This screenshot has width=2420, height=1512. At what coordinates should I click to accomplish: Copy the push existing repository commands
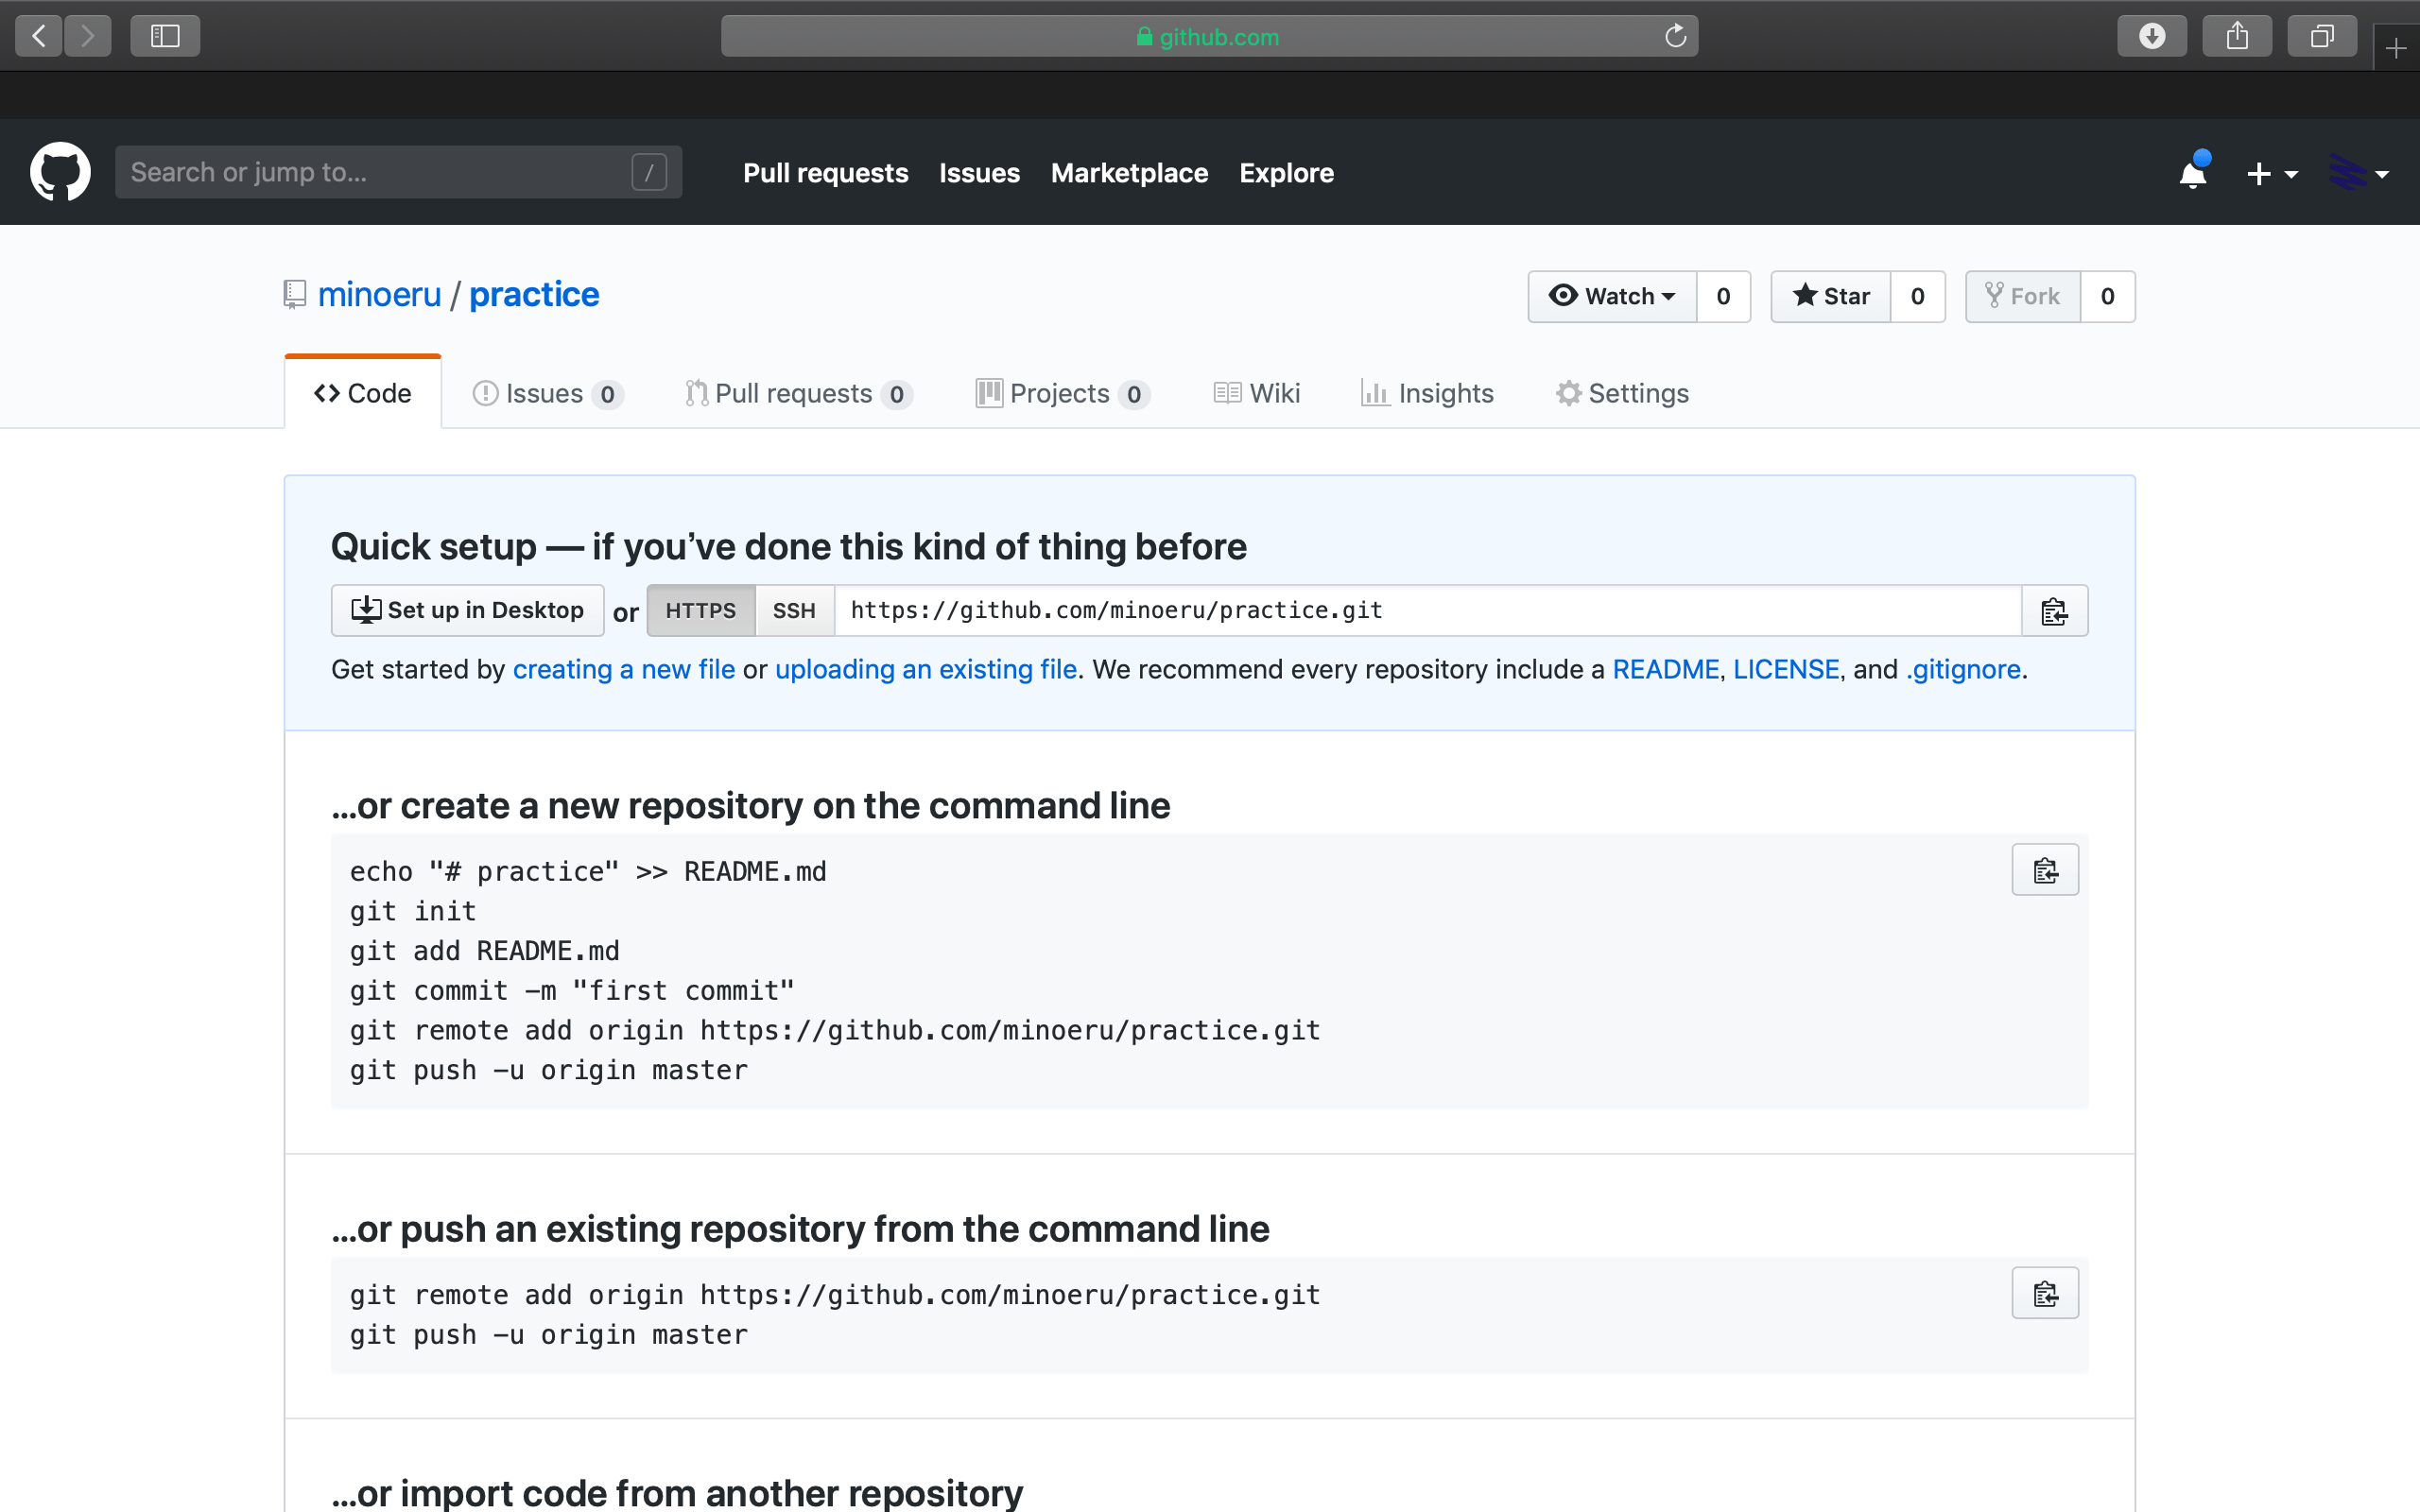pyautogui.click(x=2045, y=1292)
